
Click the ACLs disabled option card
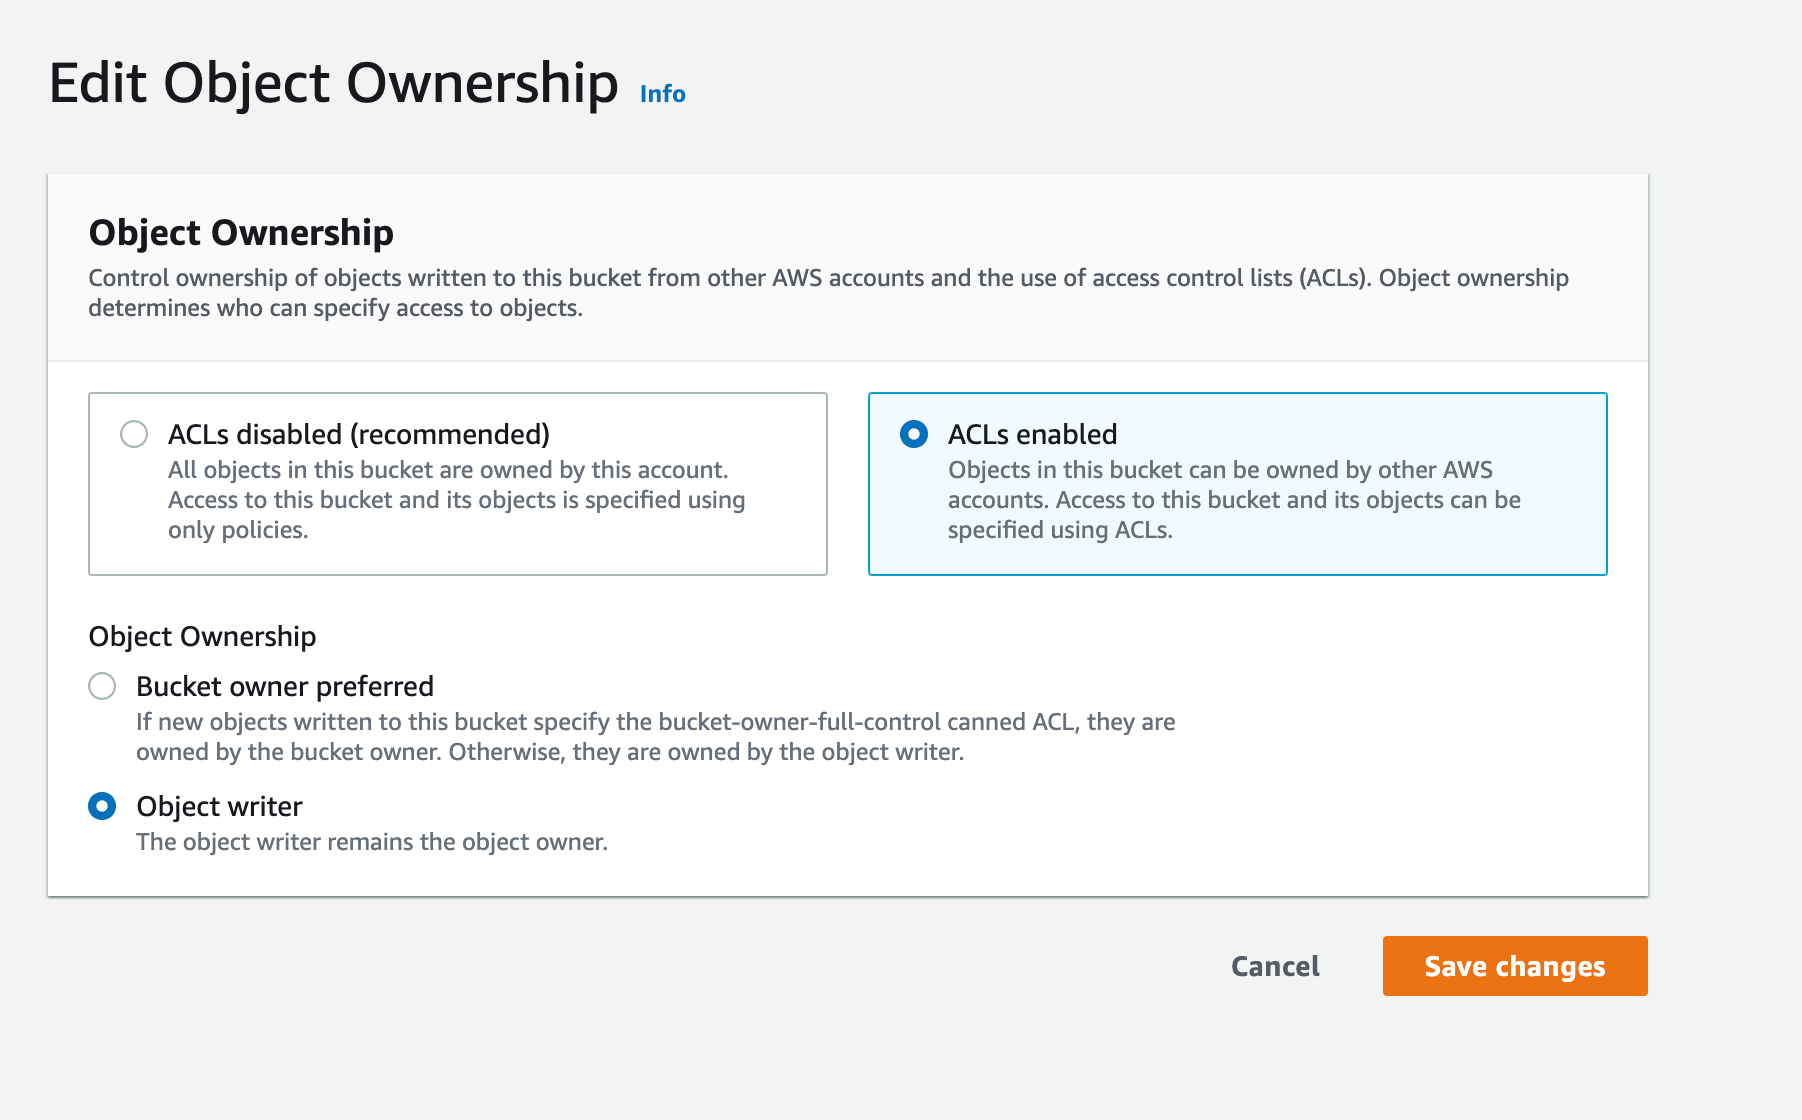(x=457, y=483)
